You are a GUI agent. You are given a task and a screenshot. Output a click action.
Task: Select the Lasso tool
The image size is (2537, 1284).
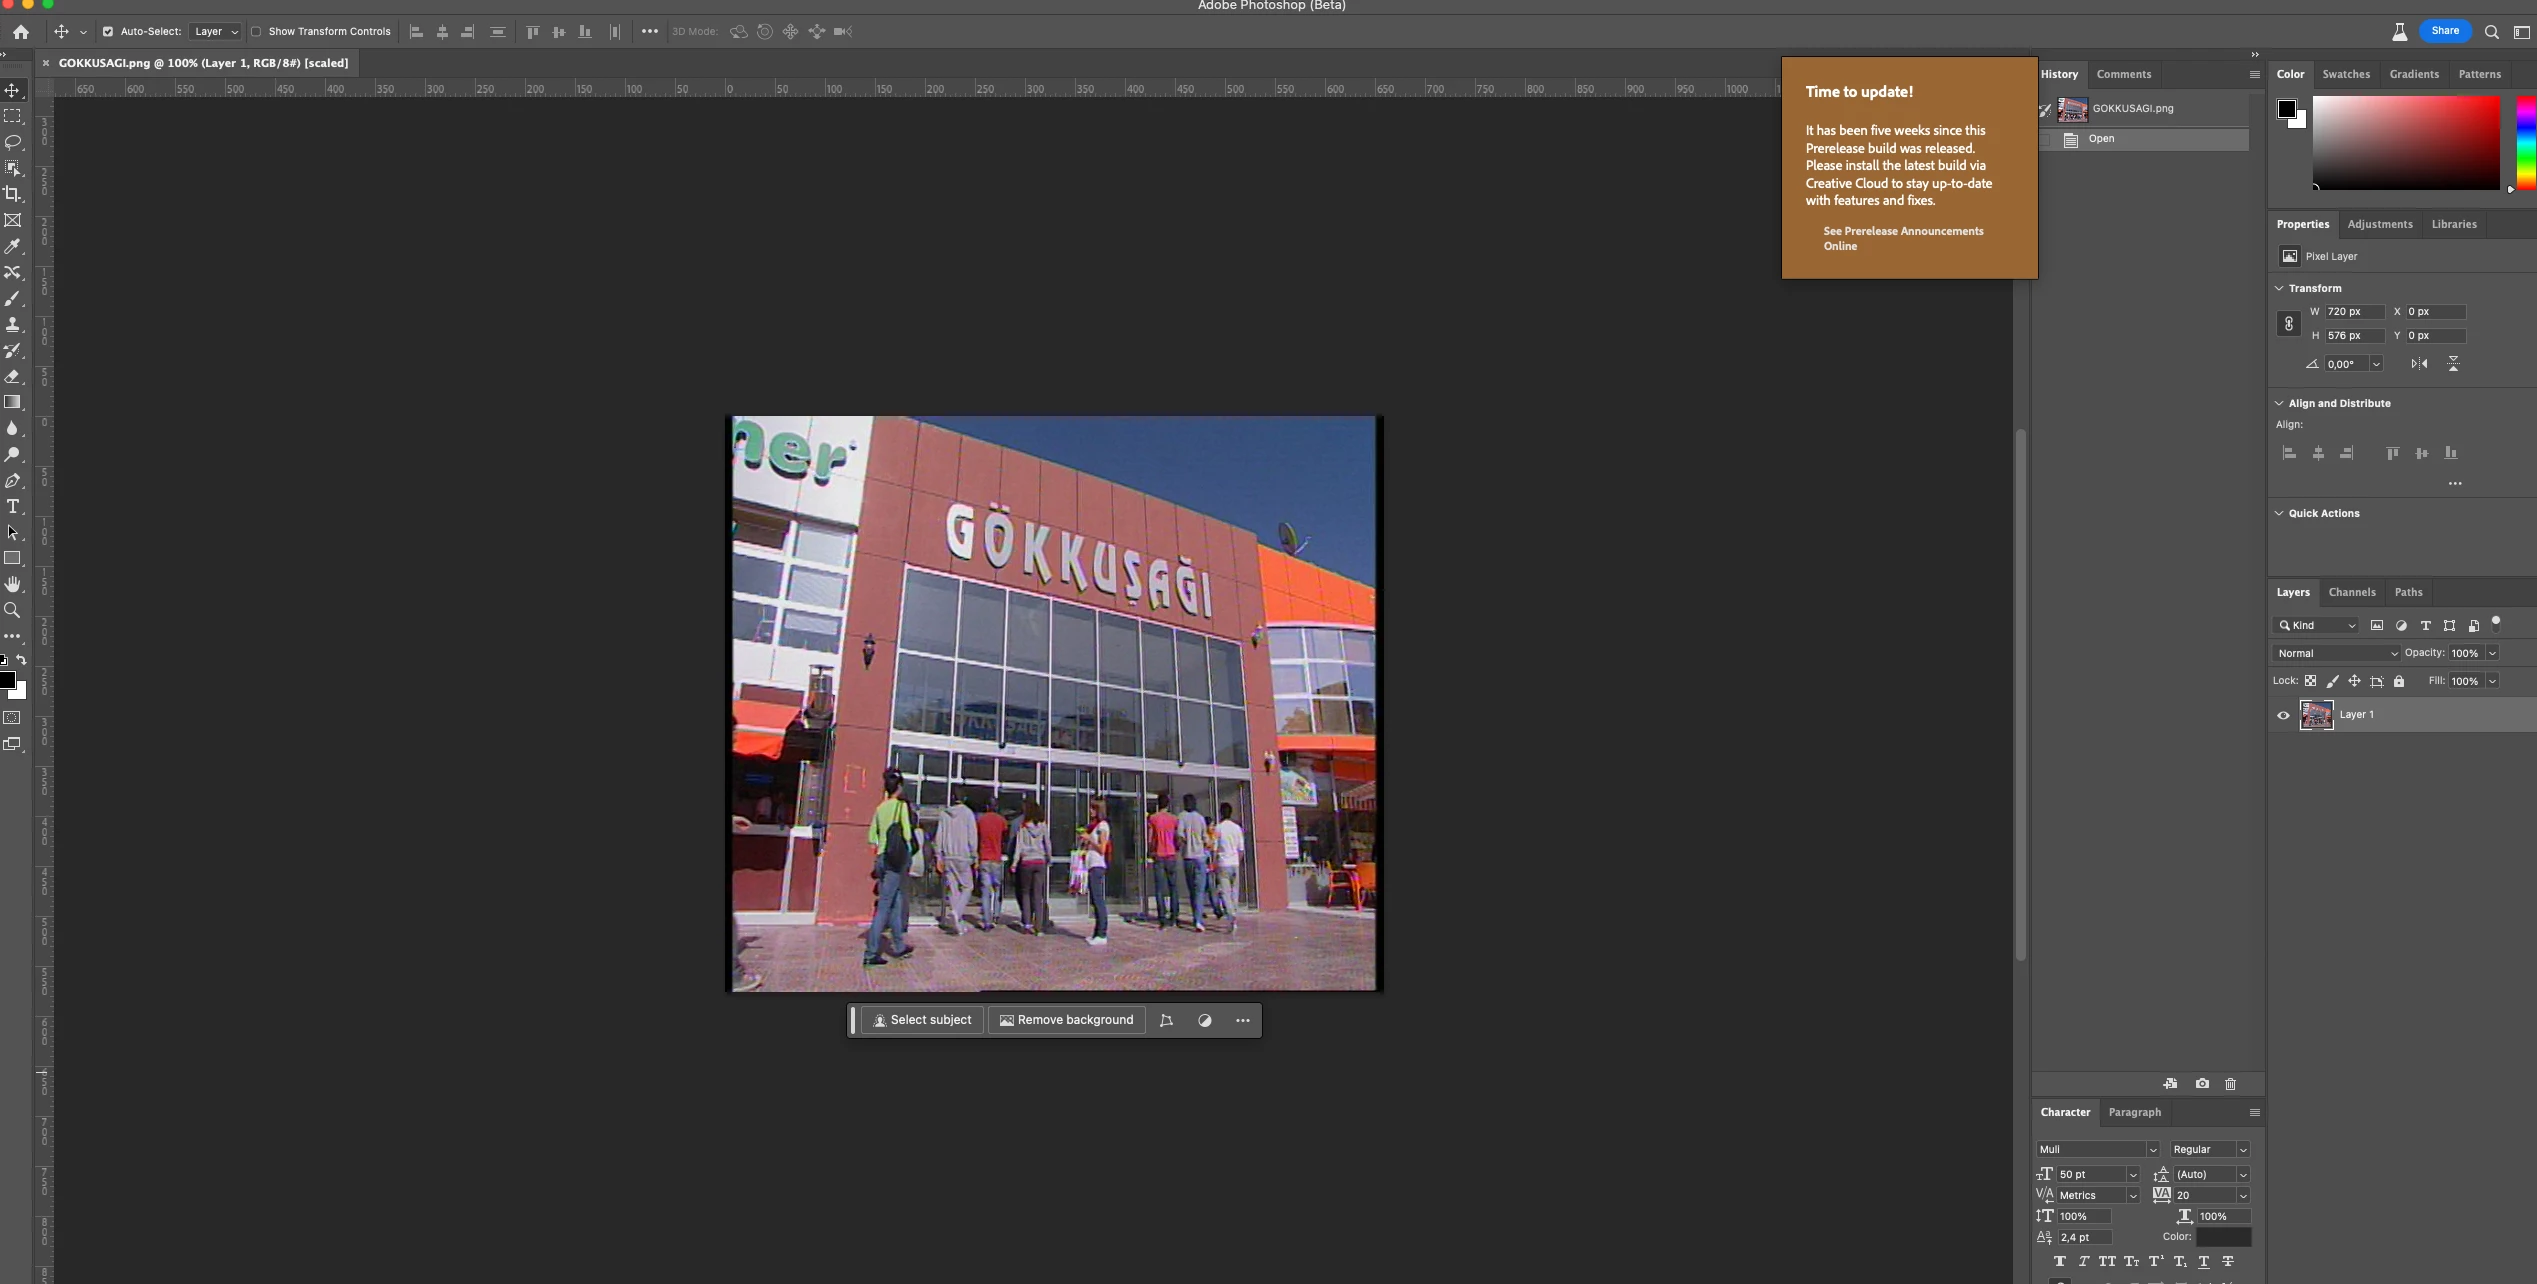13,142
